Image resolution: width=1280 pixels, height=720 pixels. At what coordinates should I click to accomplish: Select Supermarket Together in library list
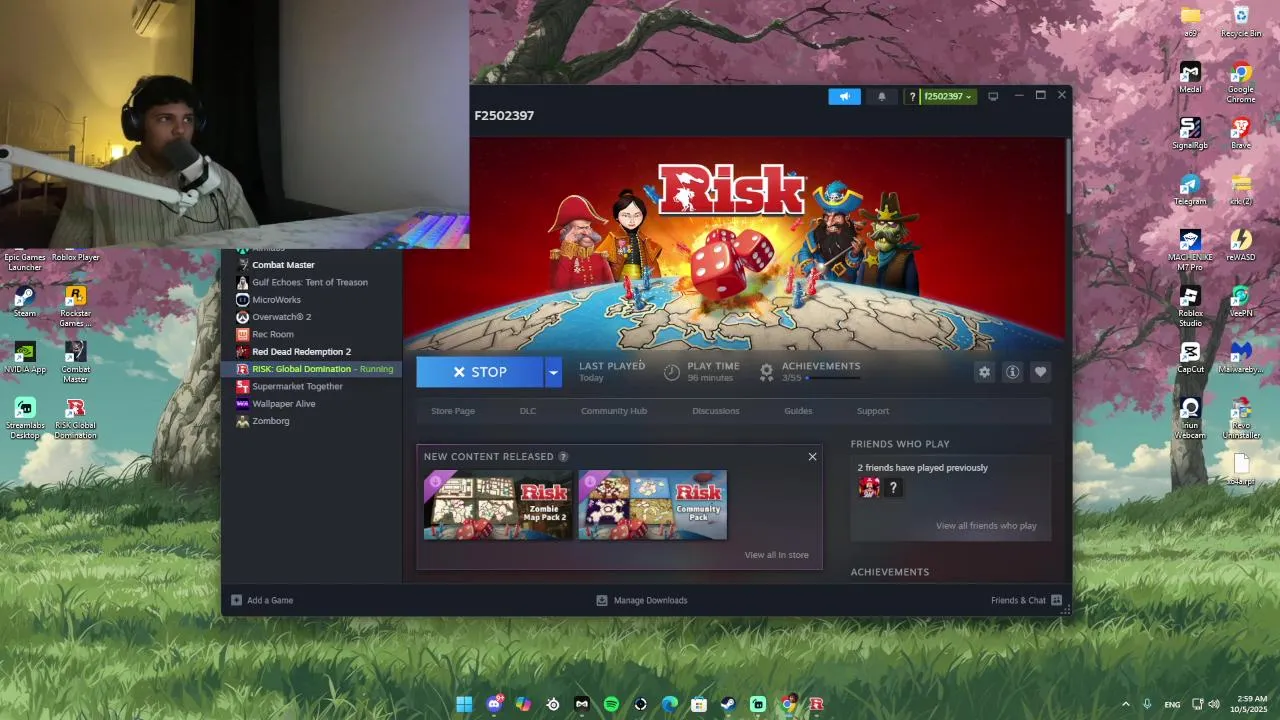(311, 386)
